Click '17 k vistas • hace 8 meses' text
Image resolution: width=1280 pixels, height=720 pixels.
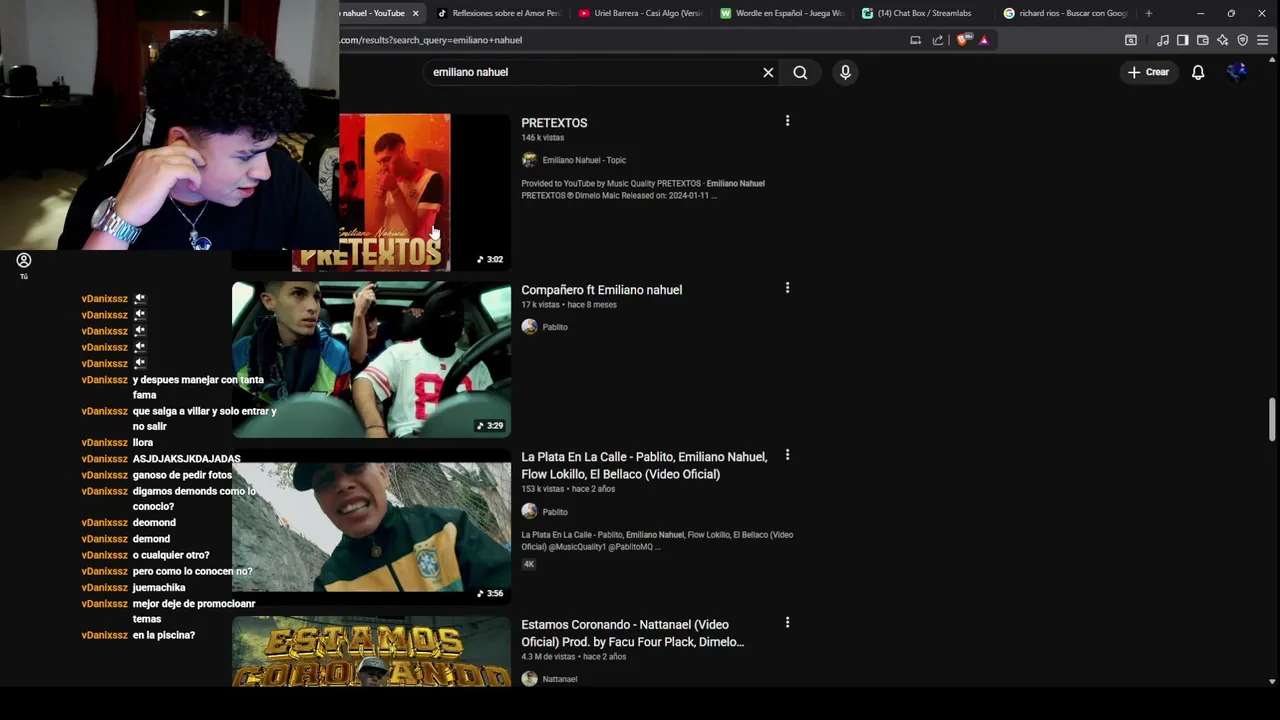[569, 305]
